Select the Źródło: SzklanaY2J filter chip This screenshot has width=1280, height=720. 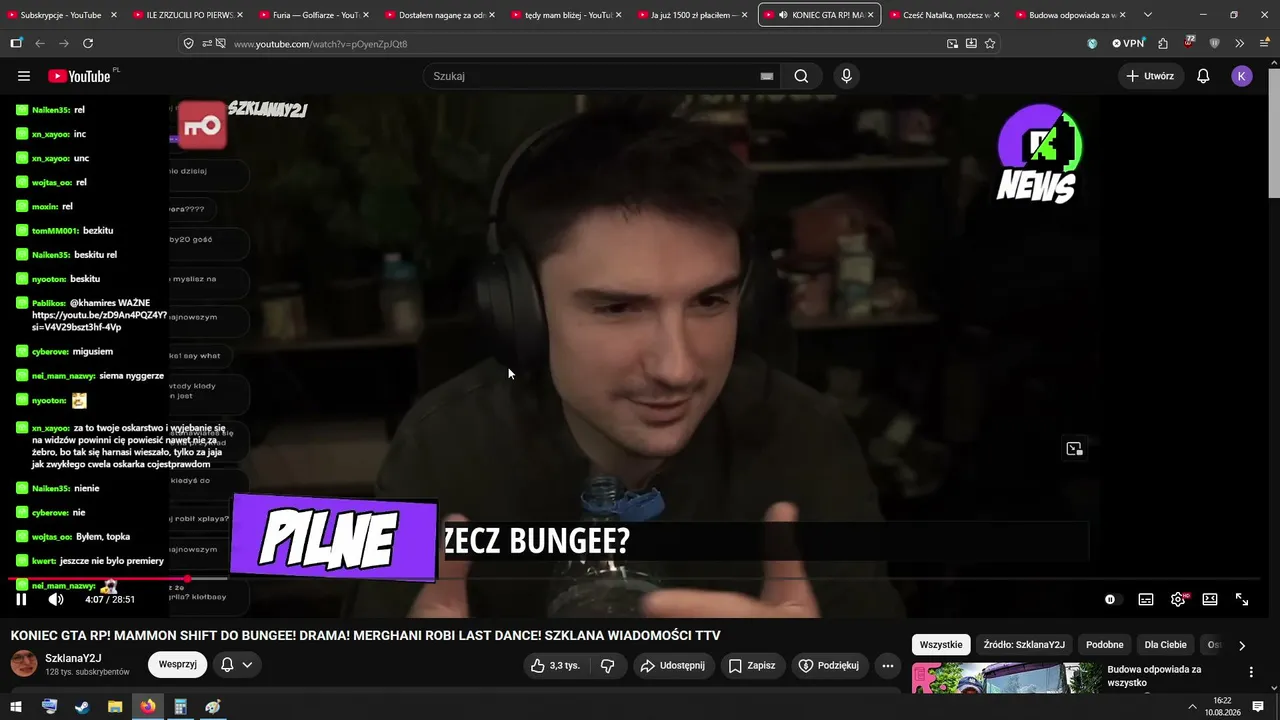coord(1024,645)
